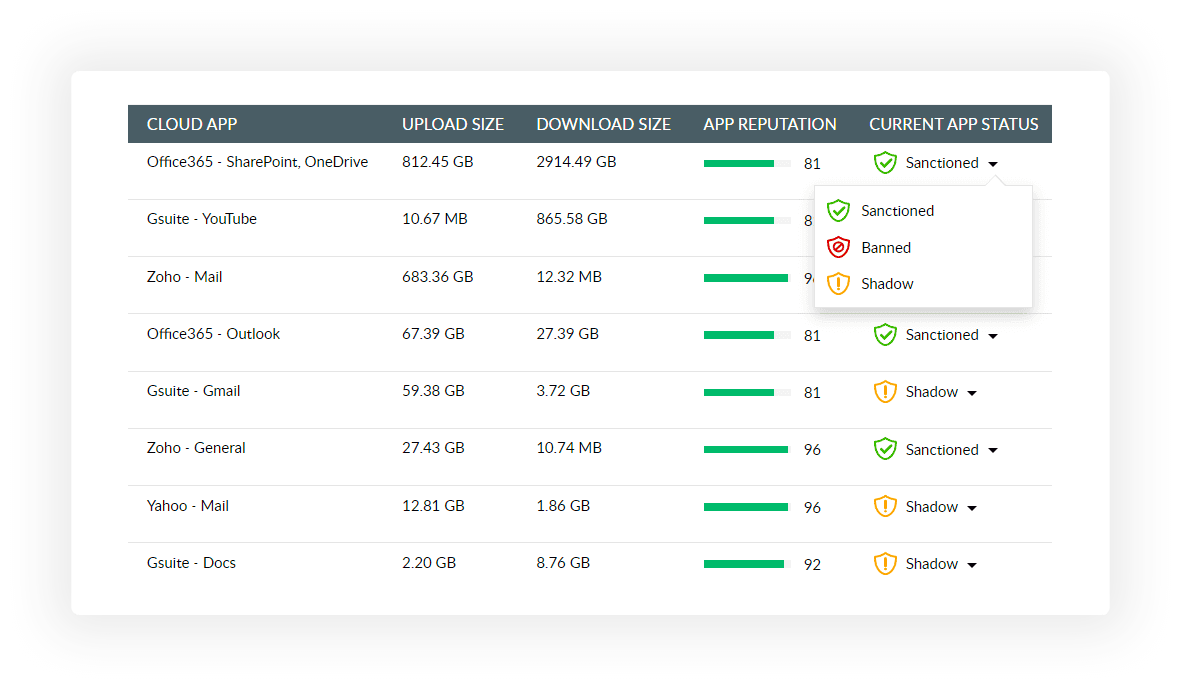This screenshot has width=1182, height=687.
Task: Click reputation bar for Office365 SharePoint row
Action: click(x=747, y=164)
